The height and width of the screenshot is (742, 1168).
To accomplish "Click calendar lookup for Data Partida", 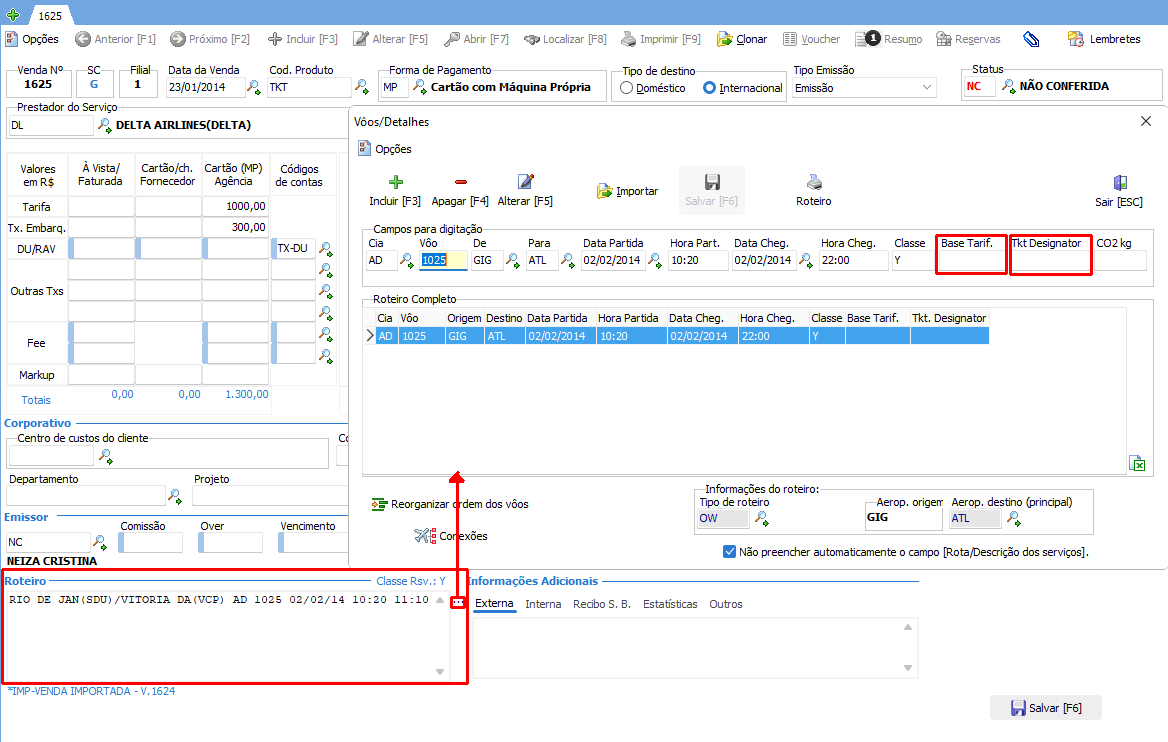I will pyautogui.click(x=655, y=260).
